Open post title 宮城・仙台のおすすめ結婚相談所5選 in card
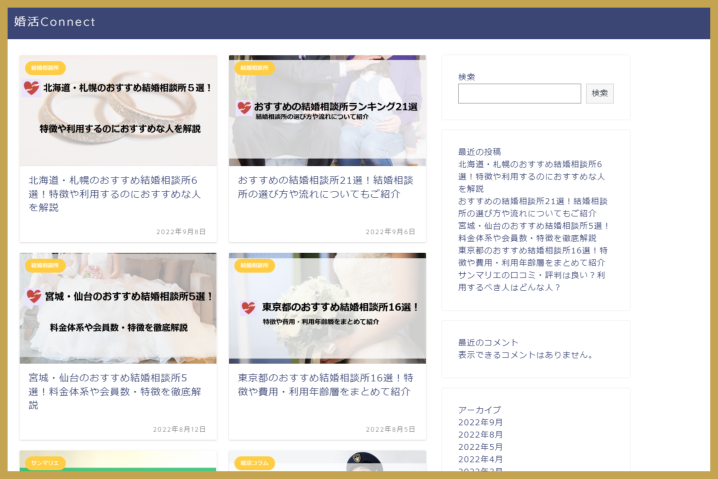The height and width of the screenshot is (479, 718). [114, 392]
